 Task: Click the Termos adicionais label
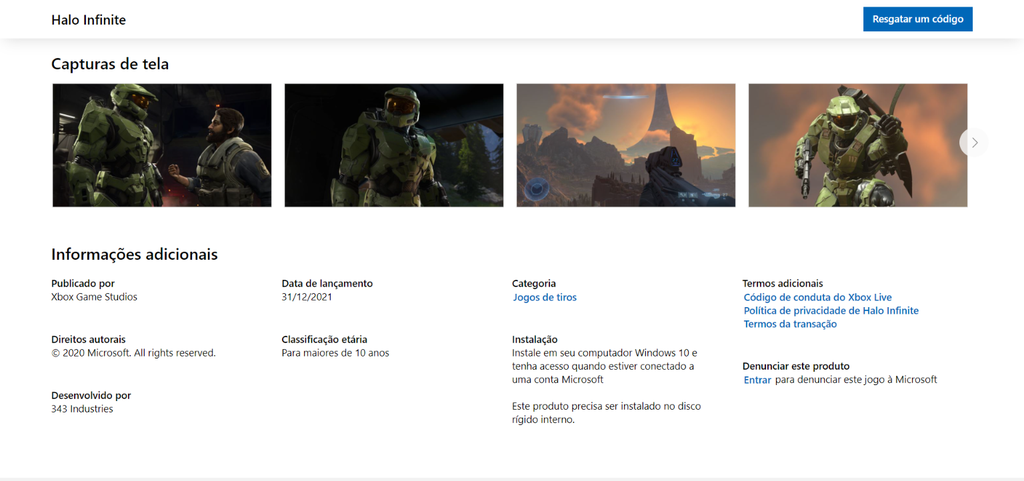coord(782,283)
